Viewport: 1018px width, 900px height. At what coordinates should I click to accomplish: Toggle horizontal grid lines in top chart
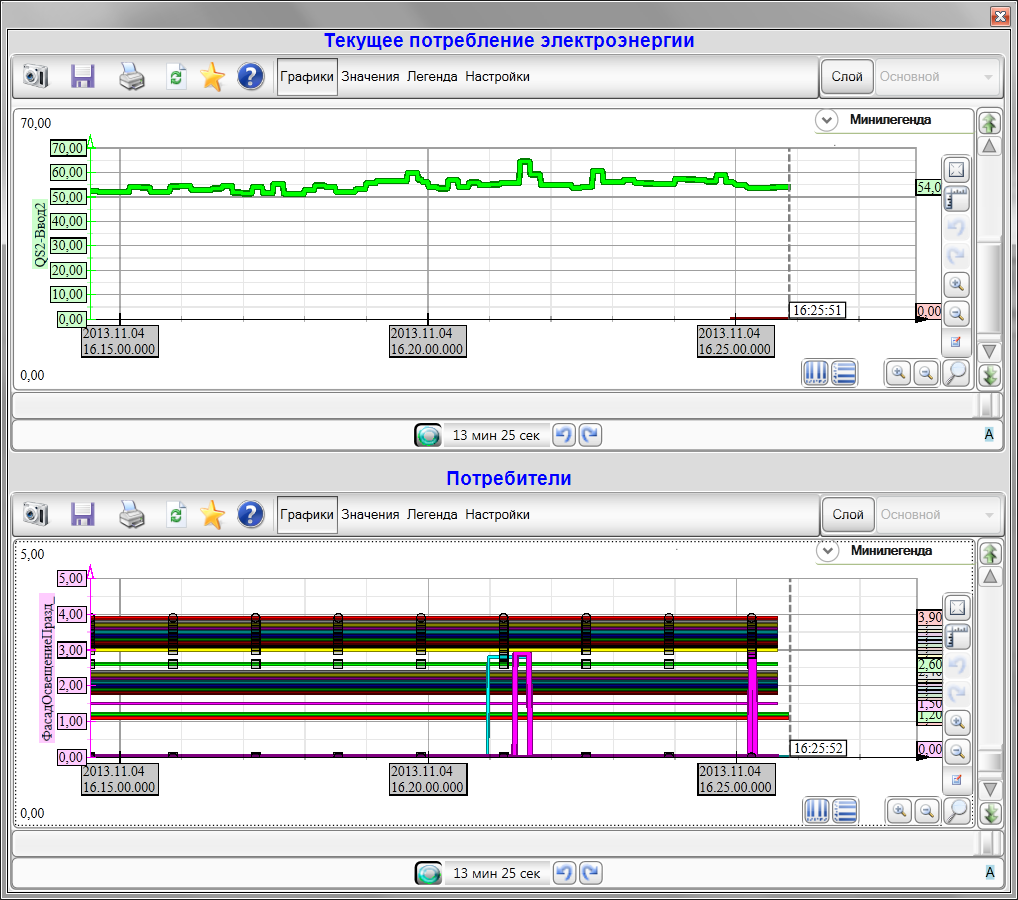click(844, 373)
